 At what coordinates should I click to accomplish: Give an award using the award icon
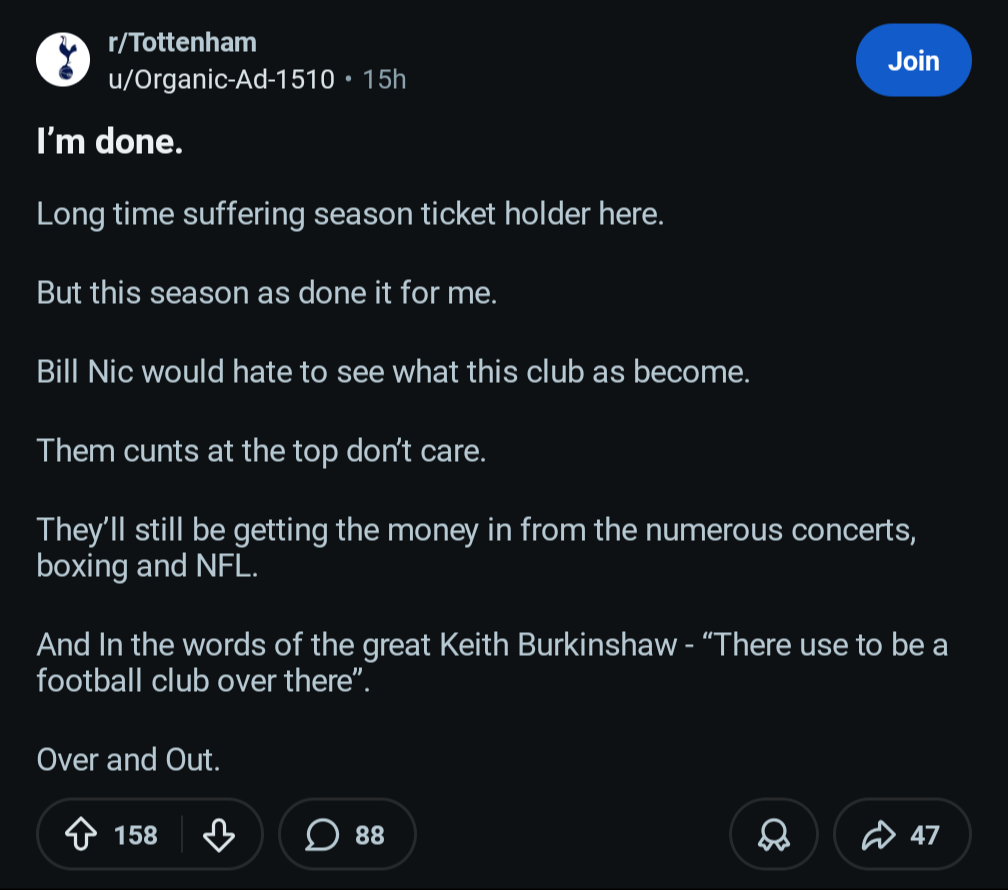point(774,834)
